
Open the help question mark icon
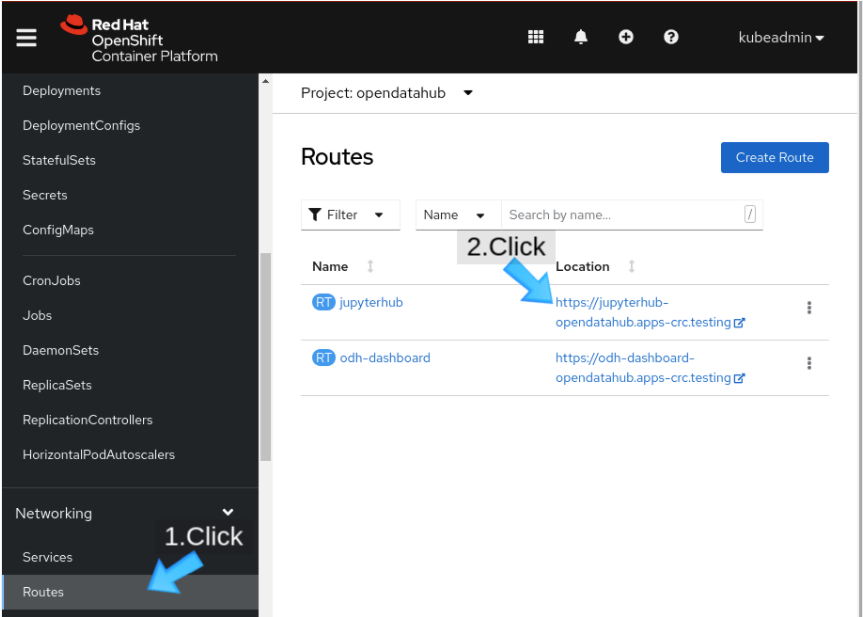tap(671, 37)
